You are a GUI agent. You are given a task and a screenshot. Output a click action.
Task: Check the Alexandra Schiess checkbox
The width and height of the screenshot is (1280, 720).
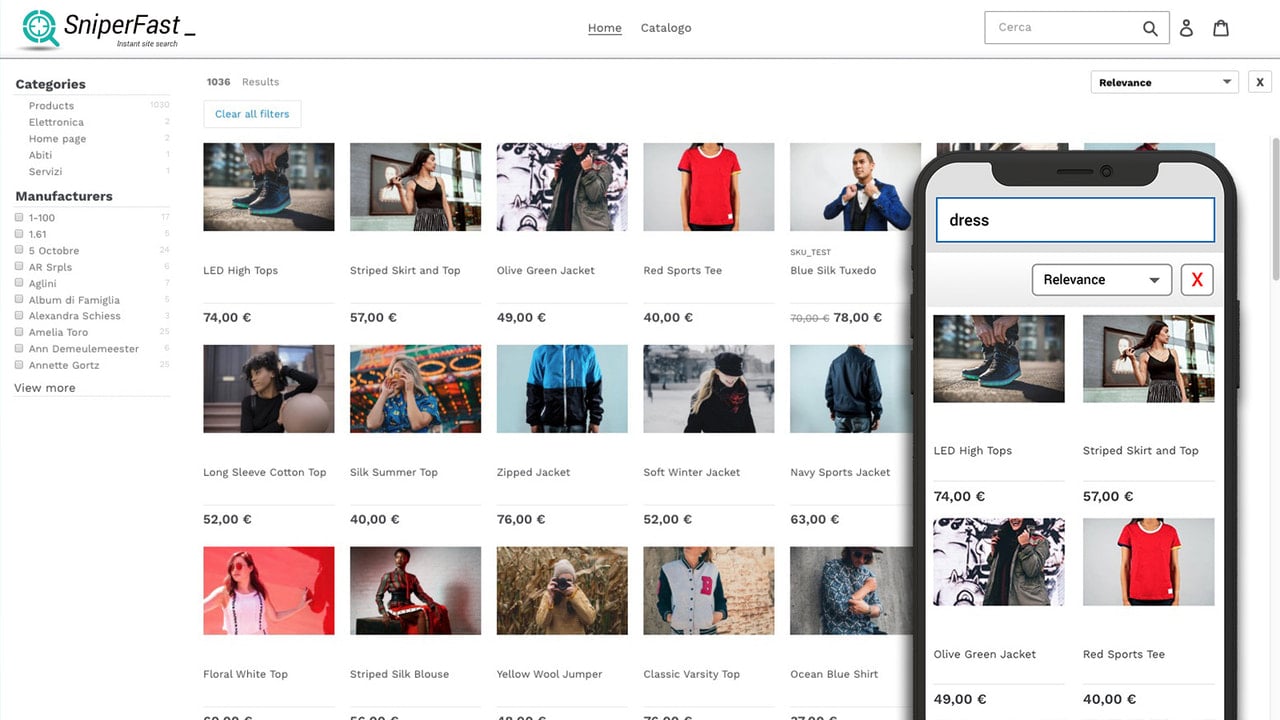pos(19,315)
